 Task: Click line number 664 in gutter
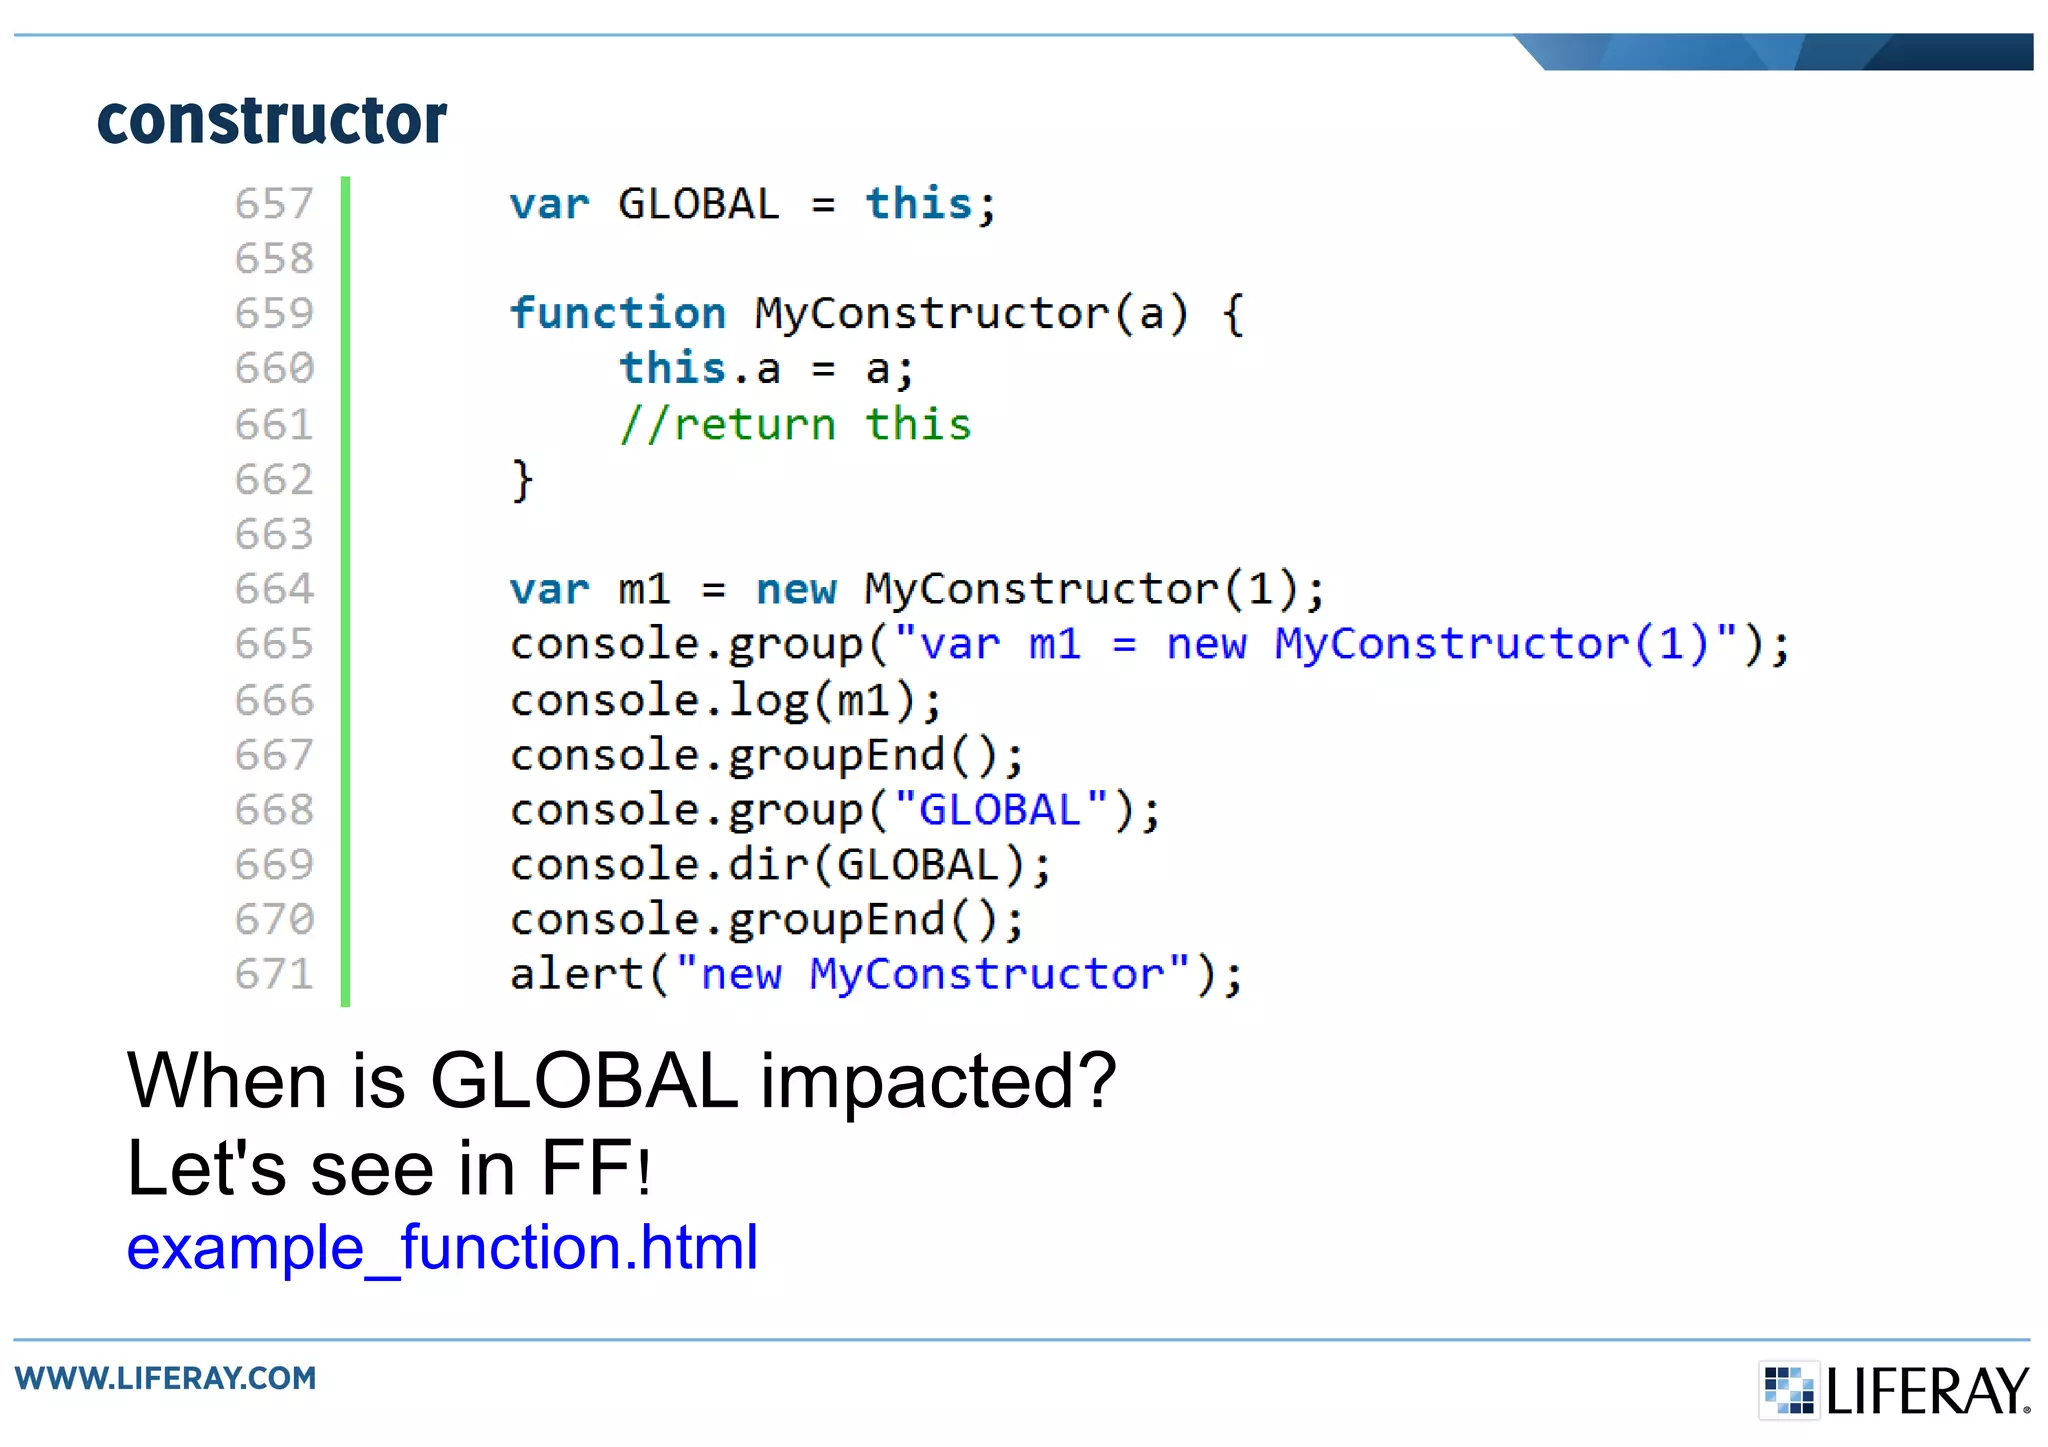point(274,589)
